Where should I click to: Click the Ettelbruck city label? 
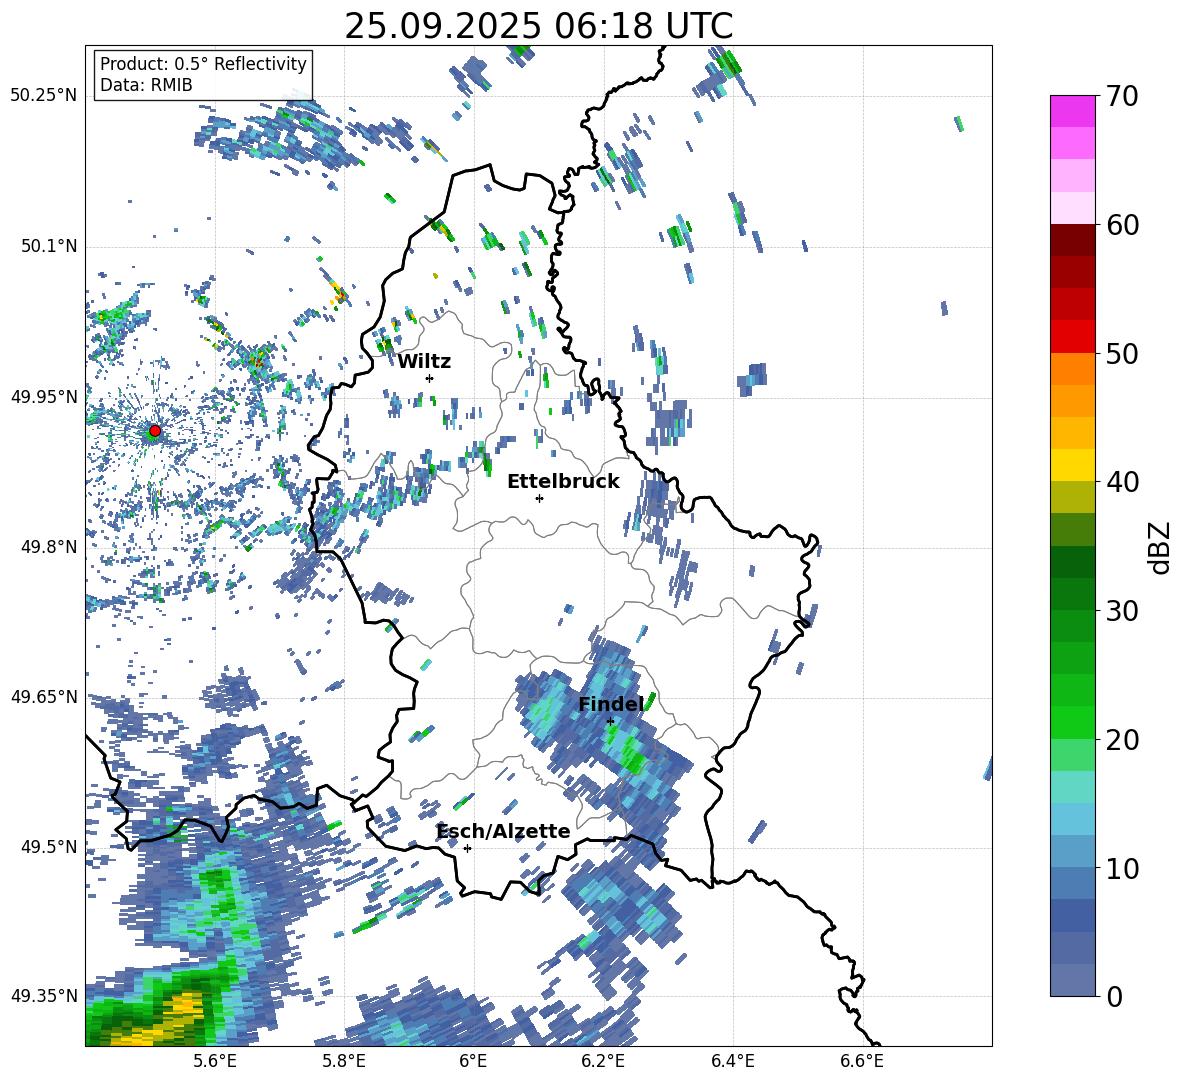coord(563,482)
